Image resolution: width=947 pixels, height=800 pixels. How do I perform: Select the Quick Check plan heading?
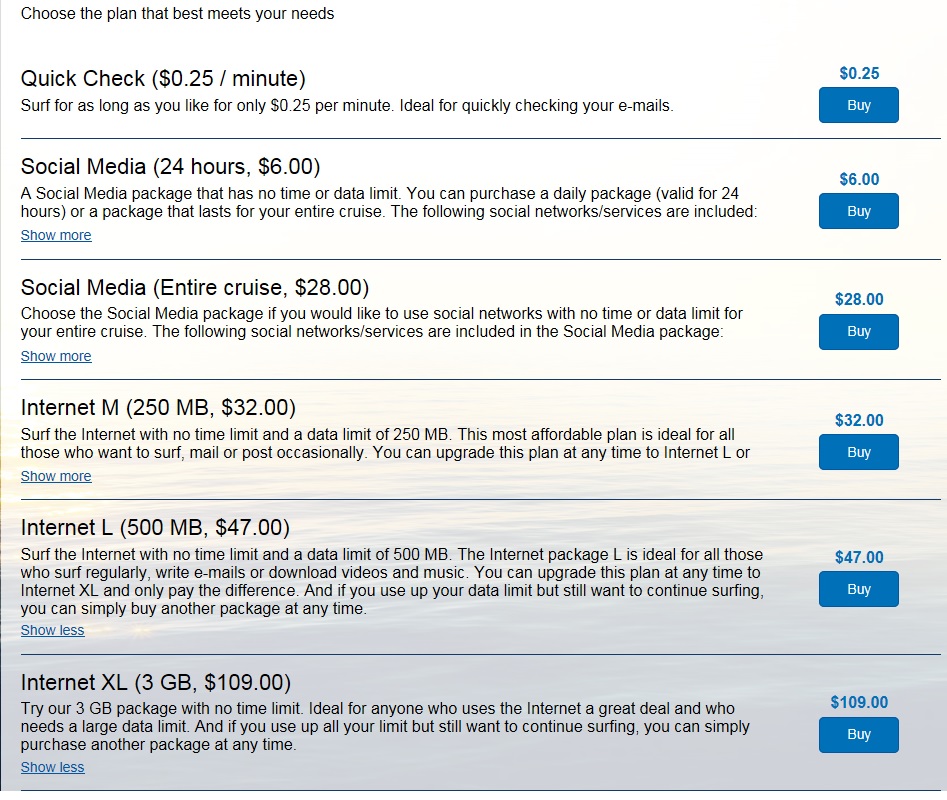[x=163, y=78]
